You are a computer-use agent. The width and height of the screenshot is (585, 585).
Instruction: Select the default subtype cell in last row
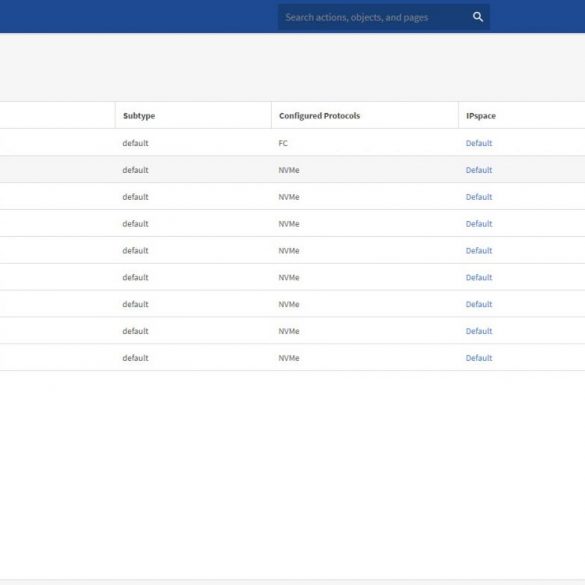[135, 358]
